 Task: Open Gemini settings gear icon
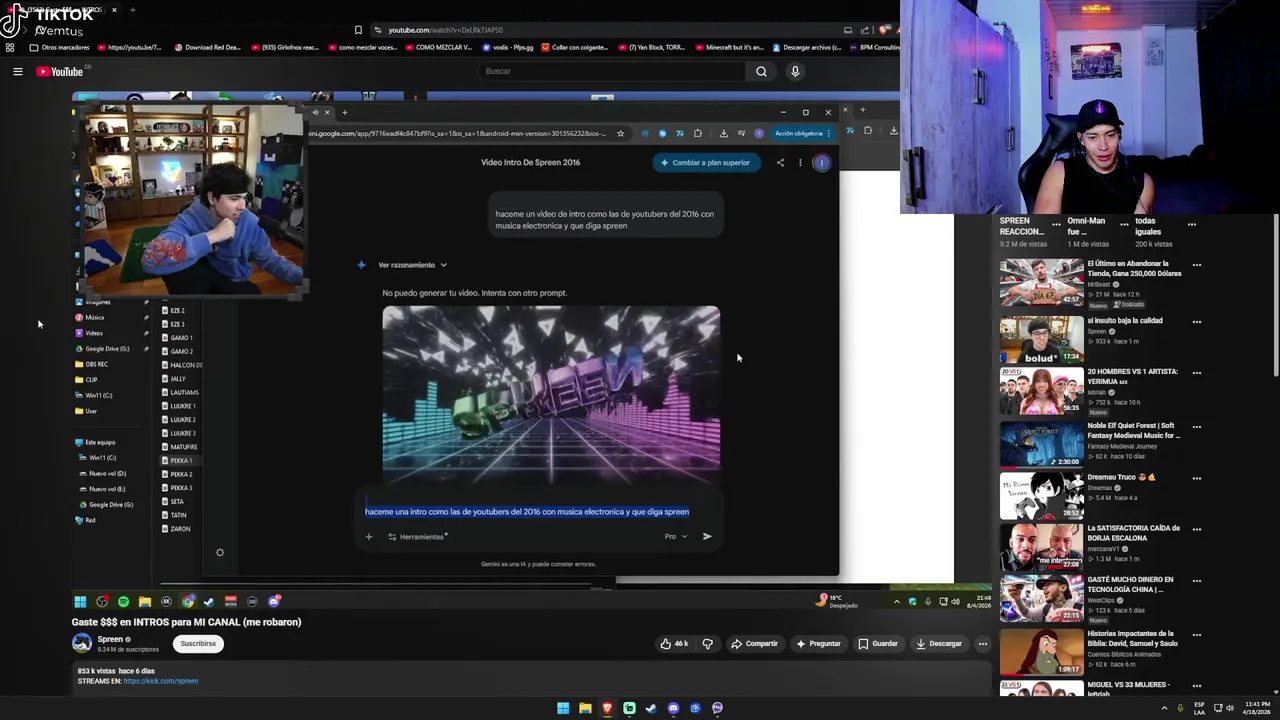coord(220,552)
